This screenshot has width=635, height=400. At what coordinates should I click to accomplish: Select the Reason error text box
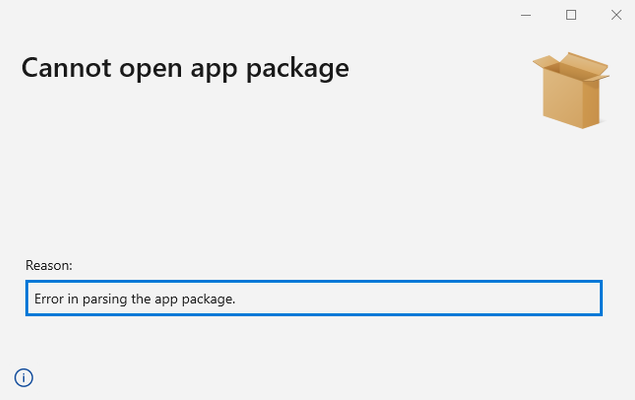coord(314,298)
